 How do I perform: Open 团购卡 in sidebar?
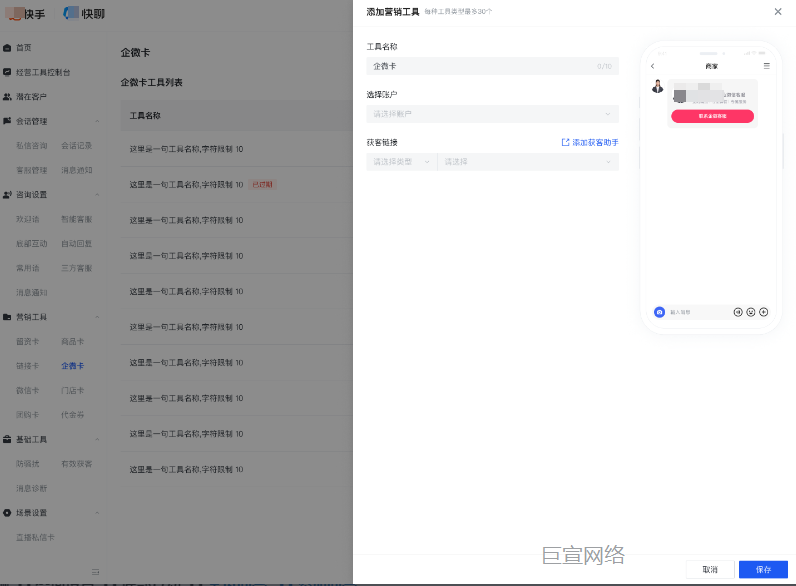coord(27,415)
